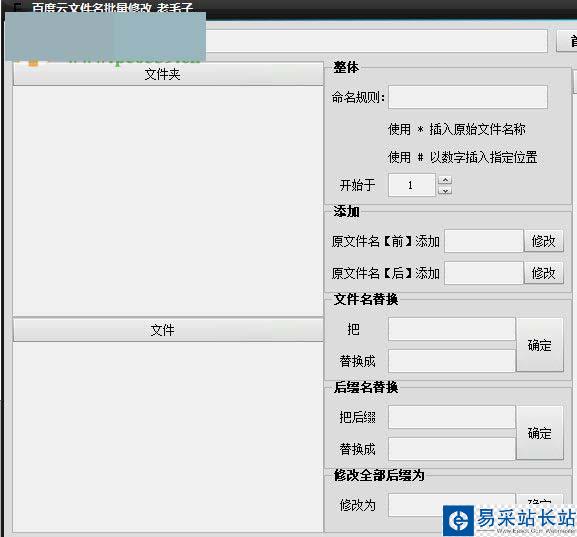Screen dimensions: 577x537
Task: Click the 文件夹 column header
Action: (168, 74)
